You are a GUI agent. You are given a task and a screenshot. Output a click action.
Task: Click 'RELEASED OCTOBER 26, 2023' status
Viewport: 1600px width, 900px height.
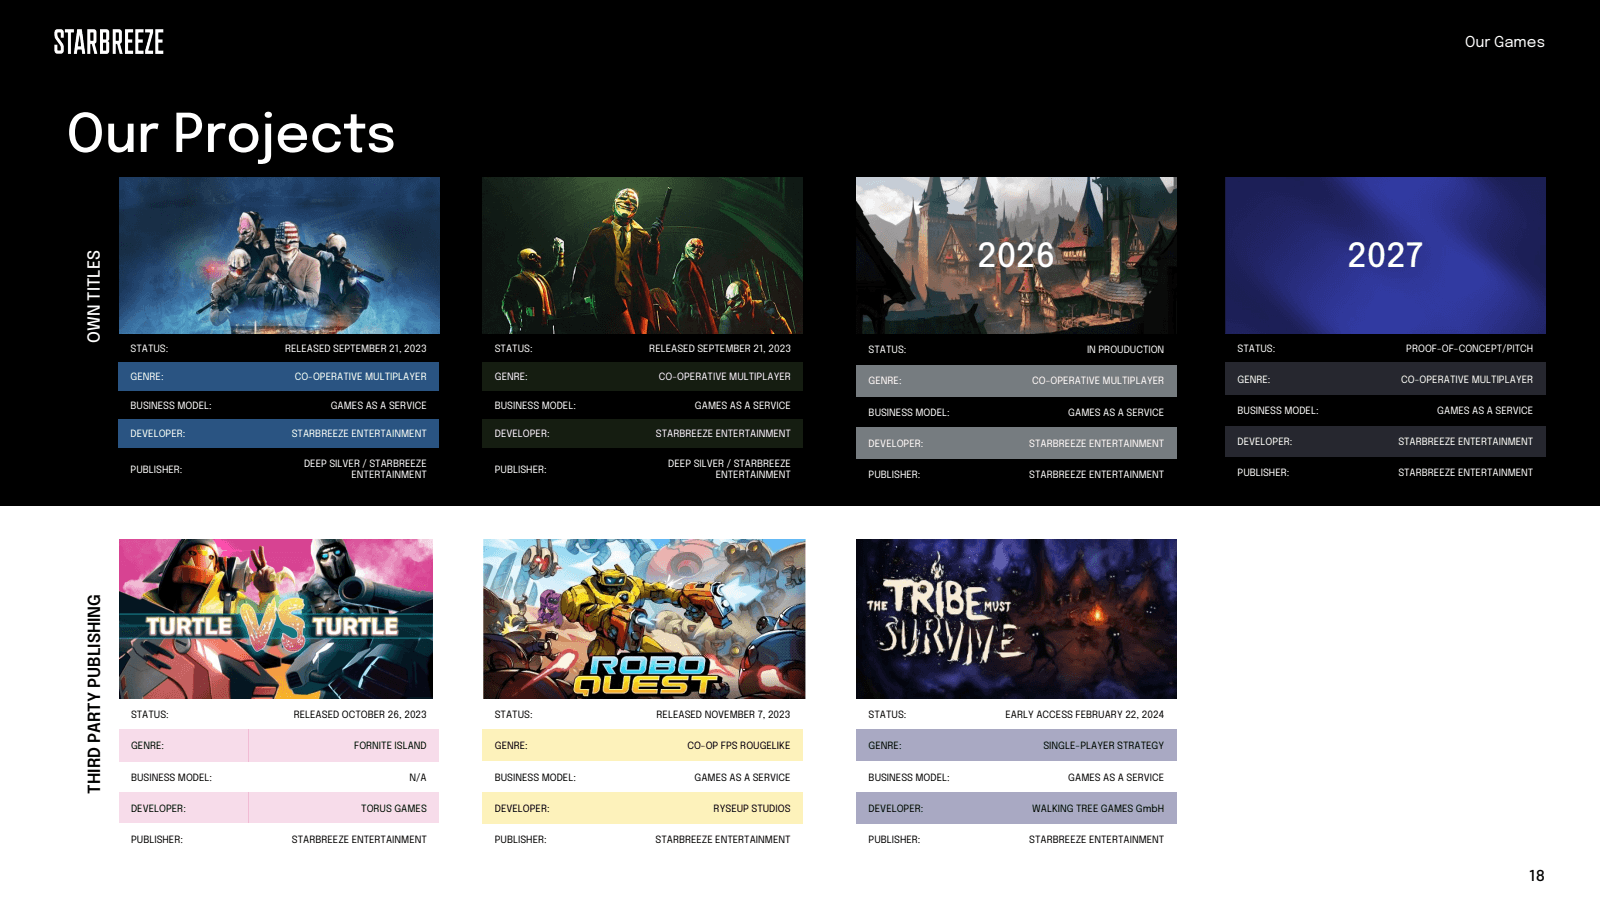360,715
